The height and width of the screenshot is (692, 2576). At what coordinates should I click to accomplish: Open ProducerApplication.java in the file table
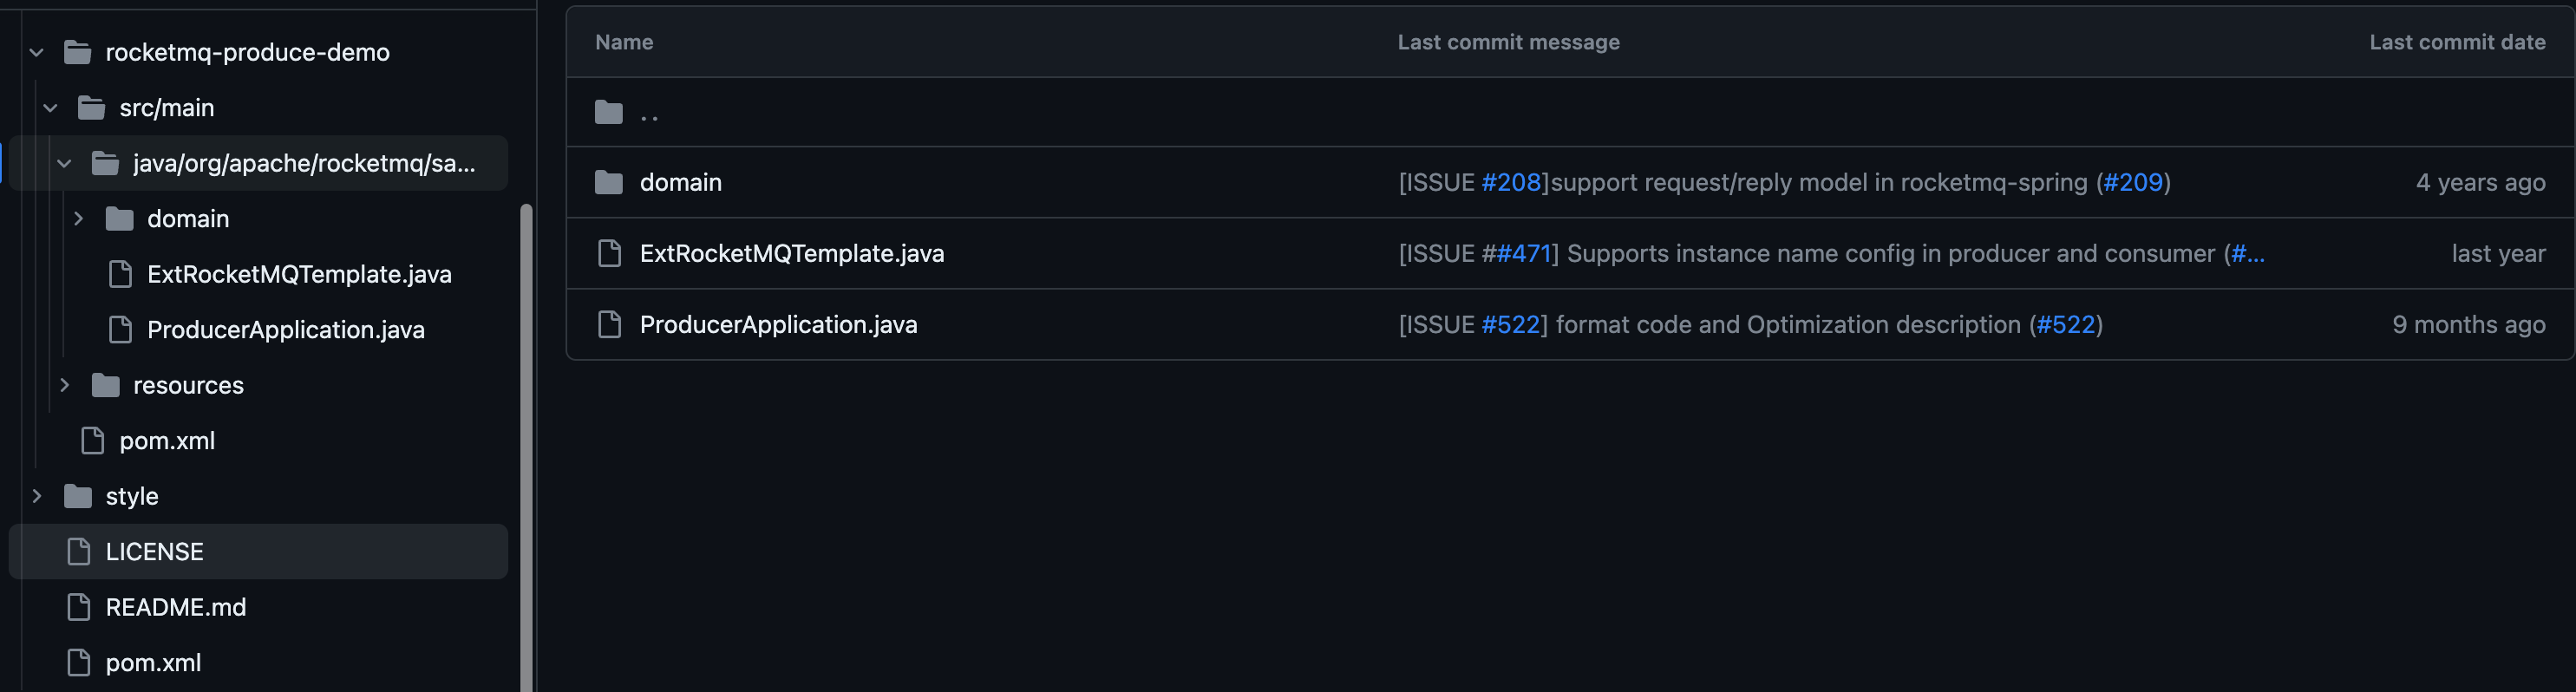point(778,325)
